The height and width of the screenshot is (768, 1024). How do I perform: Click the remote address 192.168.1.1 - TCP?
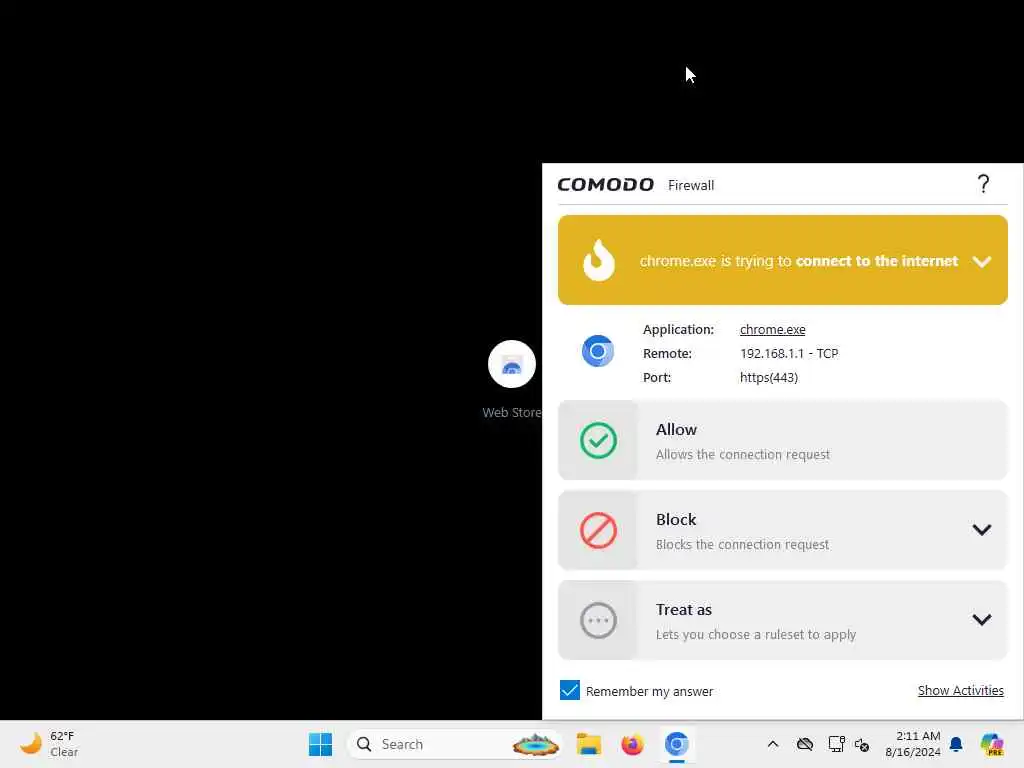pos(789,353)
